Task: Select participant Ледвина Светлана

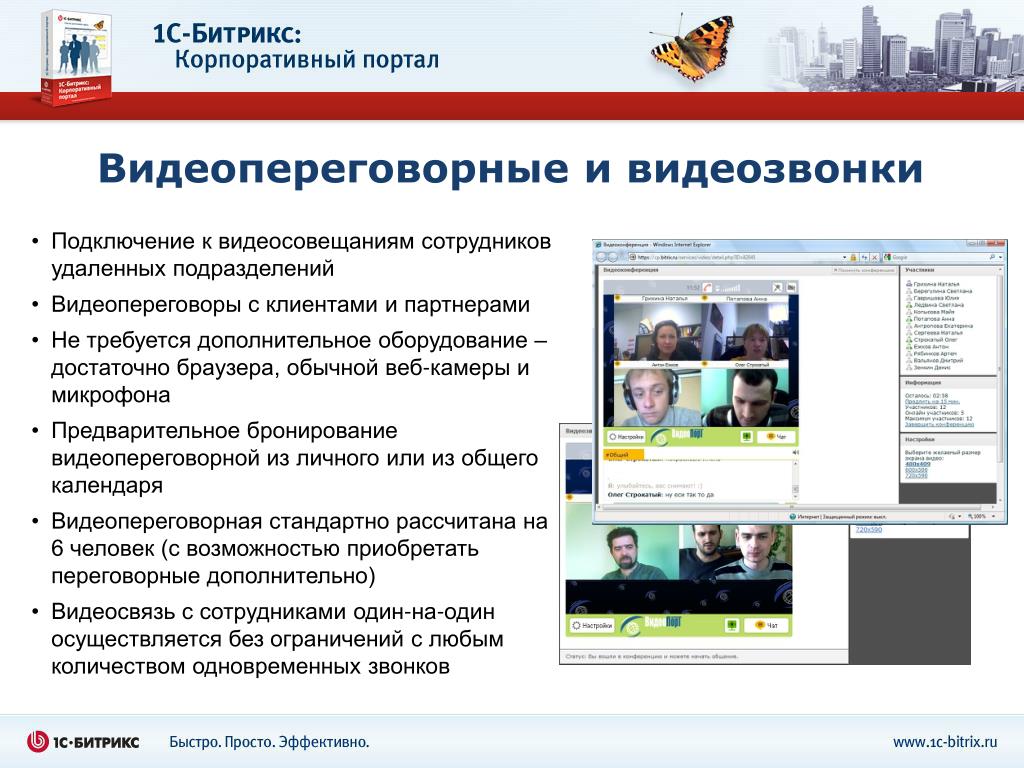Action: pyautogui.click(x=934, y=305)
